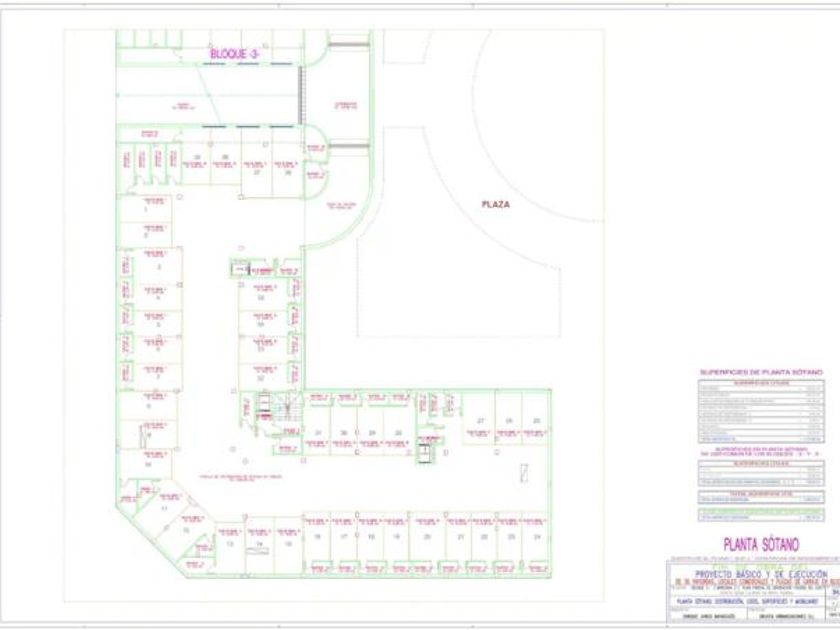
Task: Select SUPERFICIES DE PLANTA SÓTANO heading
Action: (761, 372)
